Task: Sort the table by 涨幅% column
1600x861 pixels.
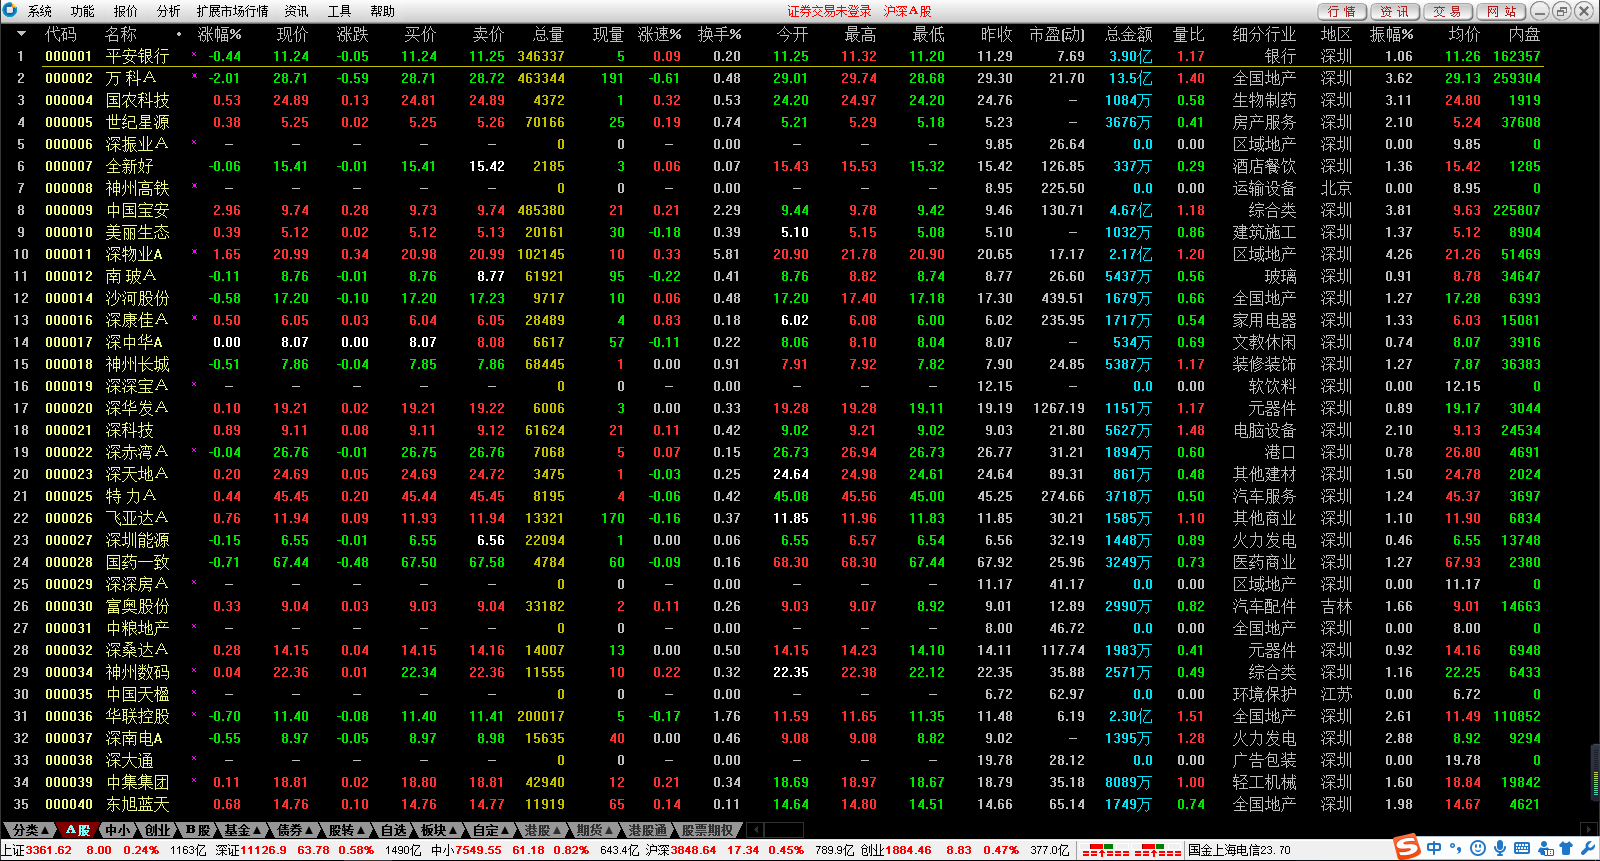Action: click(x=219, y=34)
